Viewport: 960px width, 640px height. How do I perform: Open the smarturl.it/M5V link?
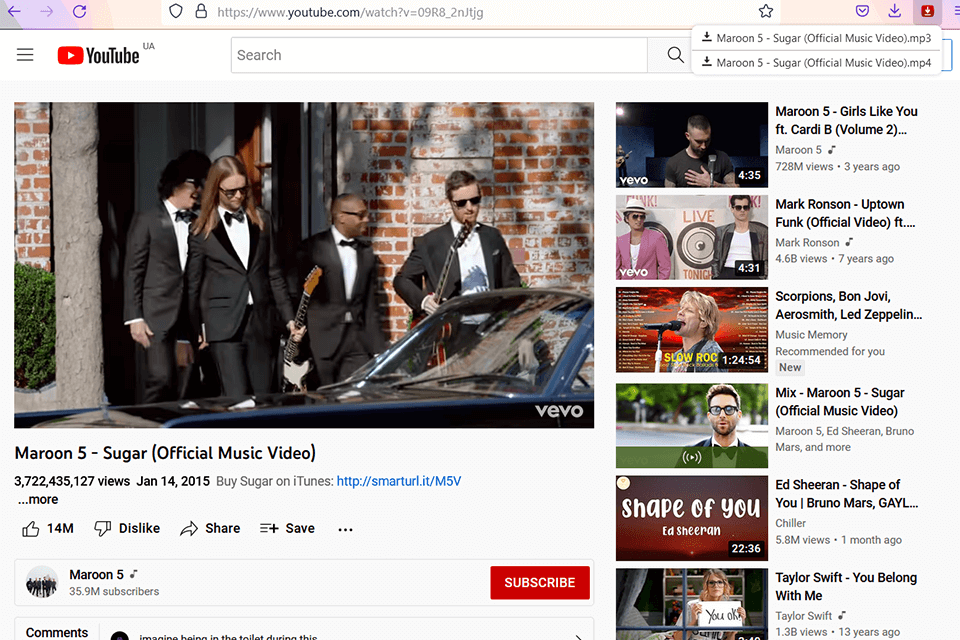(399, 481)
